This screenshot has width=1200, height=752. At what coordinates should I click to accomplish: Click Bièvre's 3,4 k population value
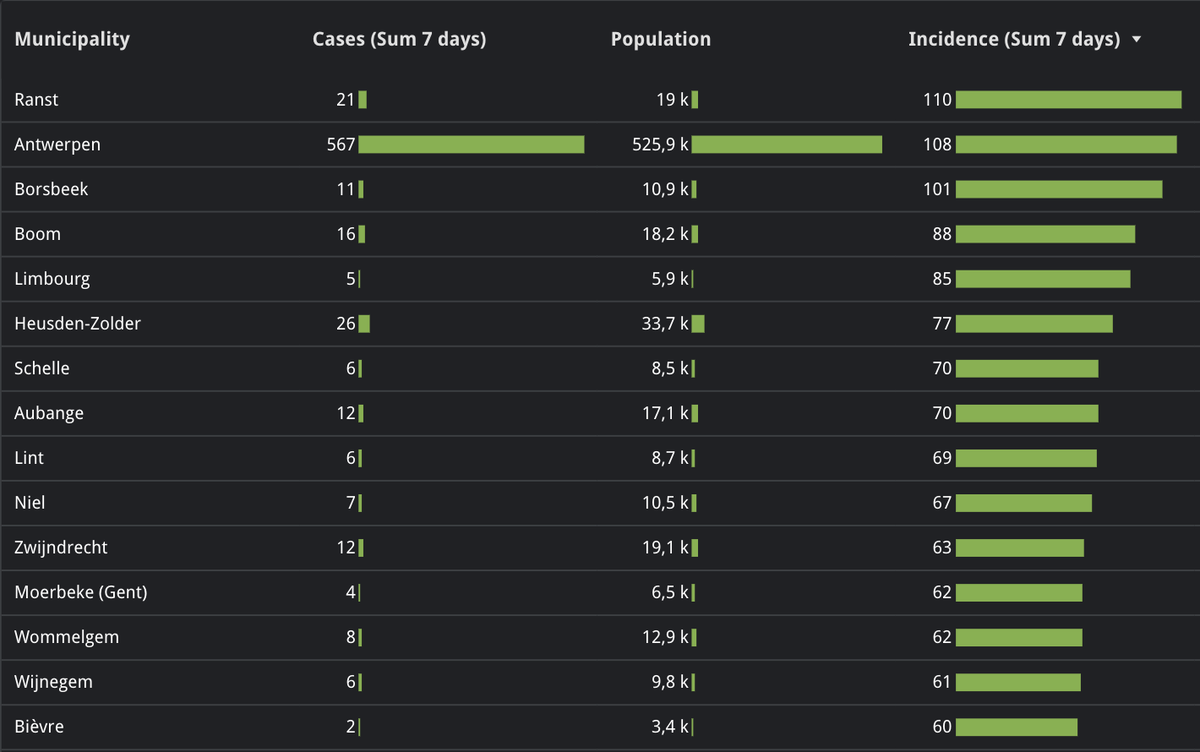point(671,727)
